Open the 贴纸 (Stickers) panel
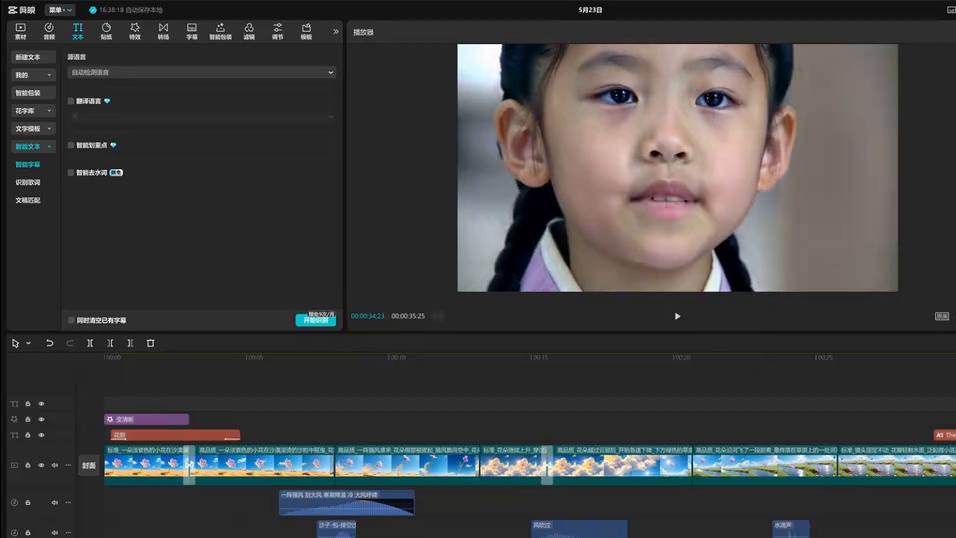 pyautogui.click(x=106, y=31)
